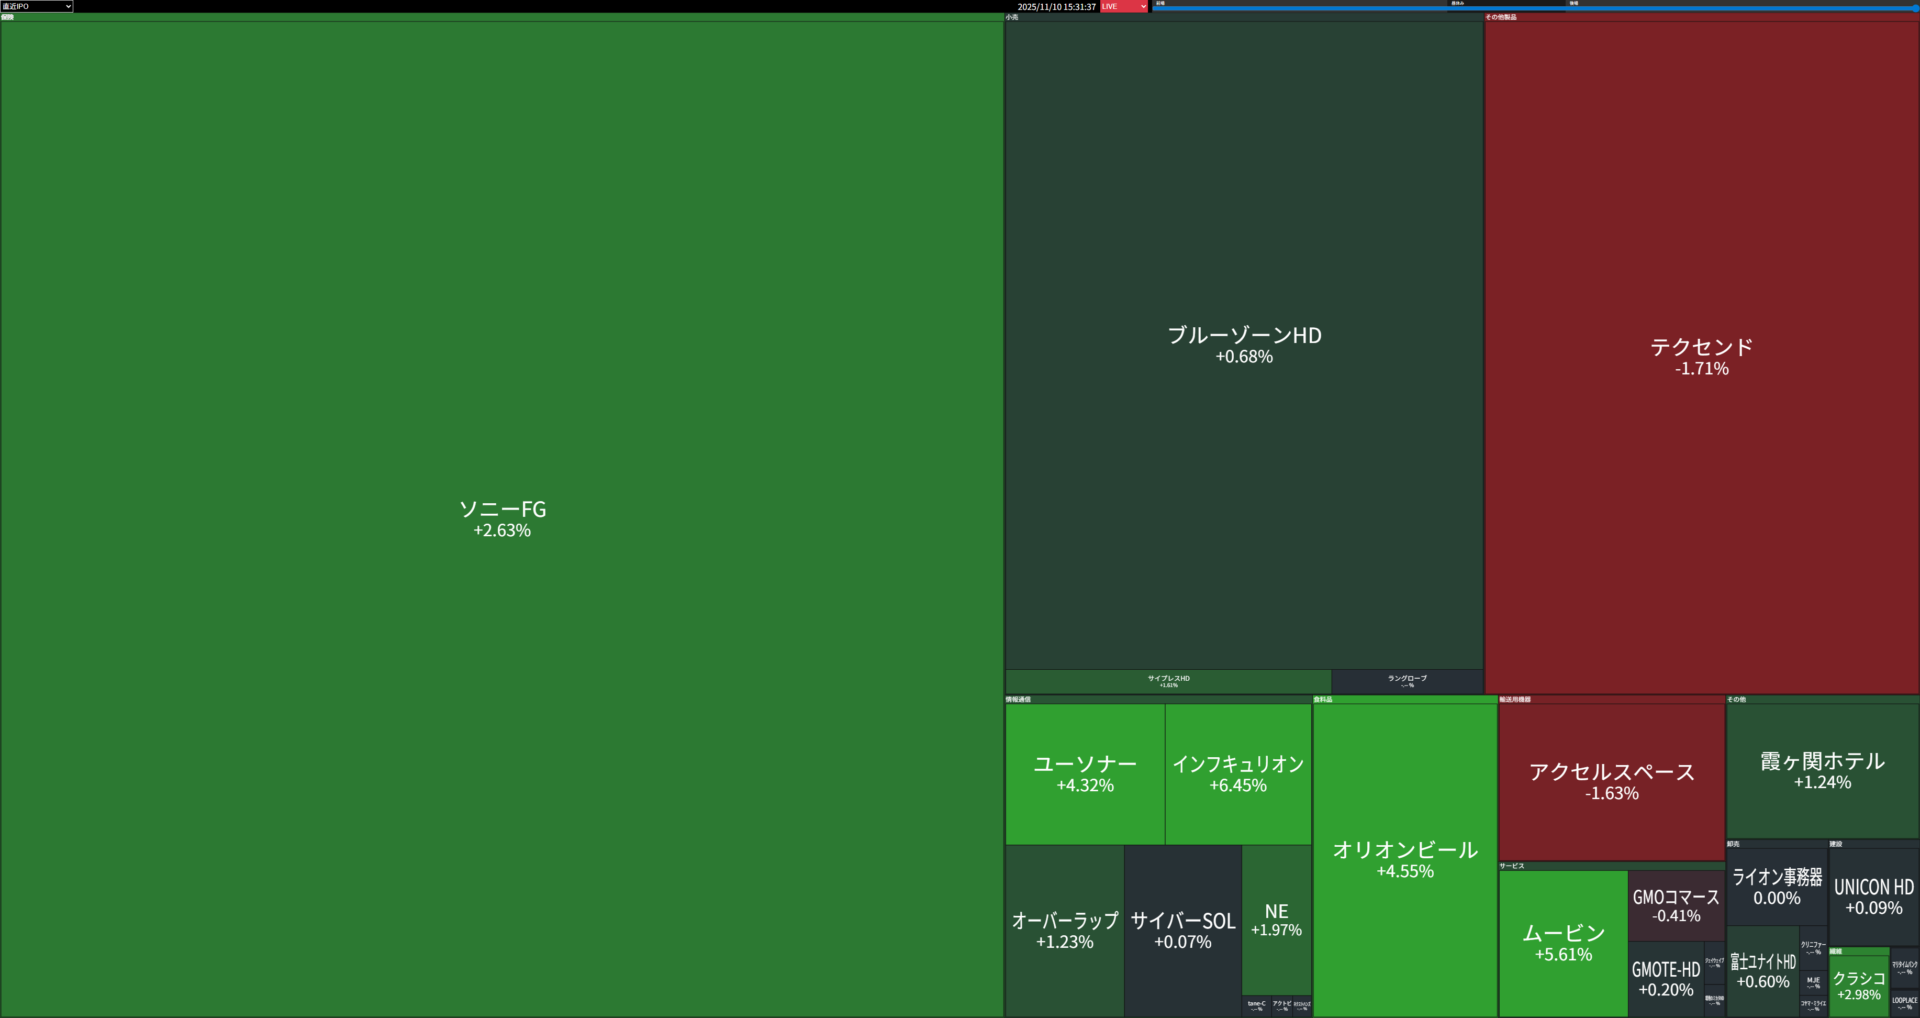The height and width of the screenshot is (1018, 1920).
Task: Click the オーバーラップ tile
Action: [x=1064, y=930]
